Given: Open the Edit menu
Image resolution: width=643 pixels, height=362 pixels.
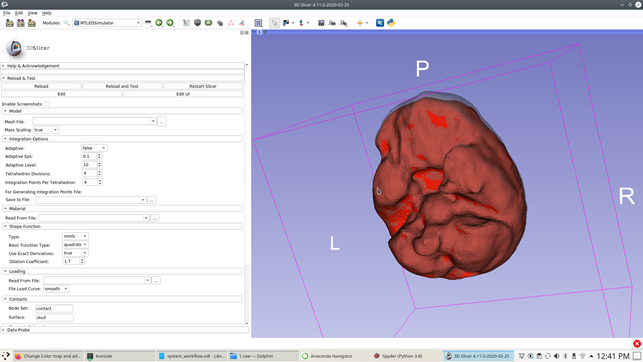Looking at the screenshot, I should (19, 13).
